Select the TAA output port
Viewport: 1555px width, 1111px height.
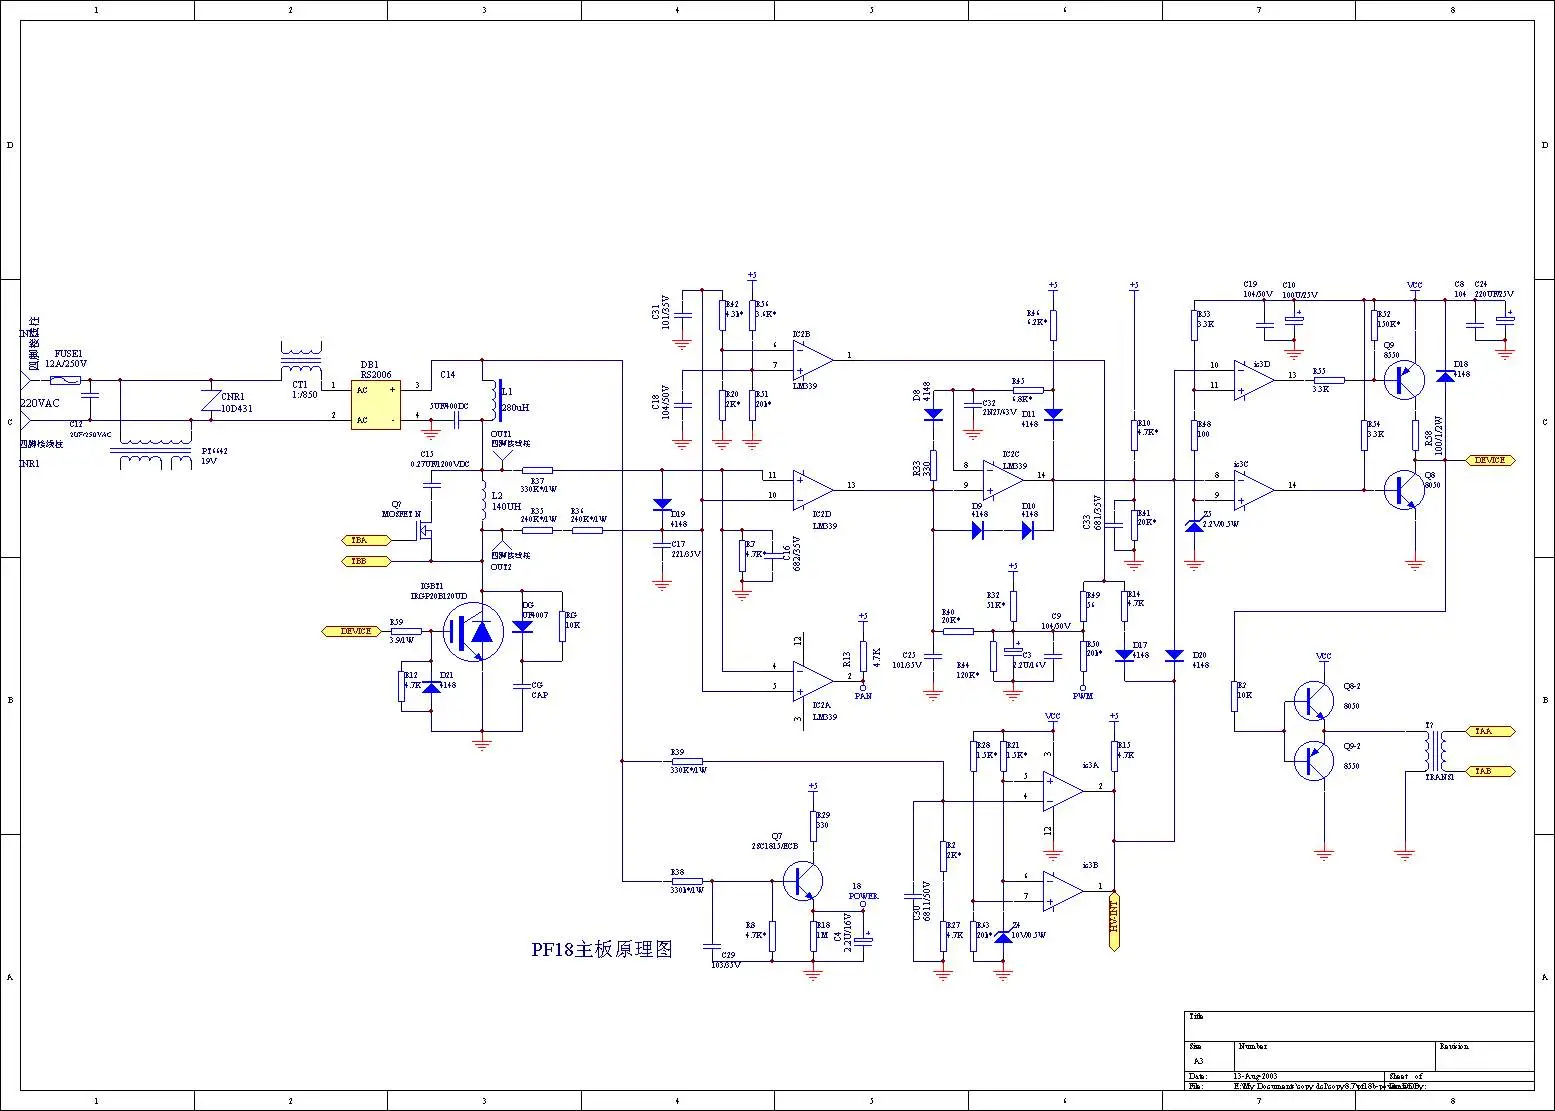[x=1490, y=731]
